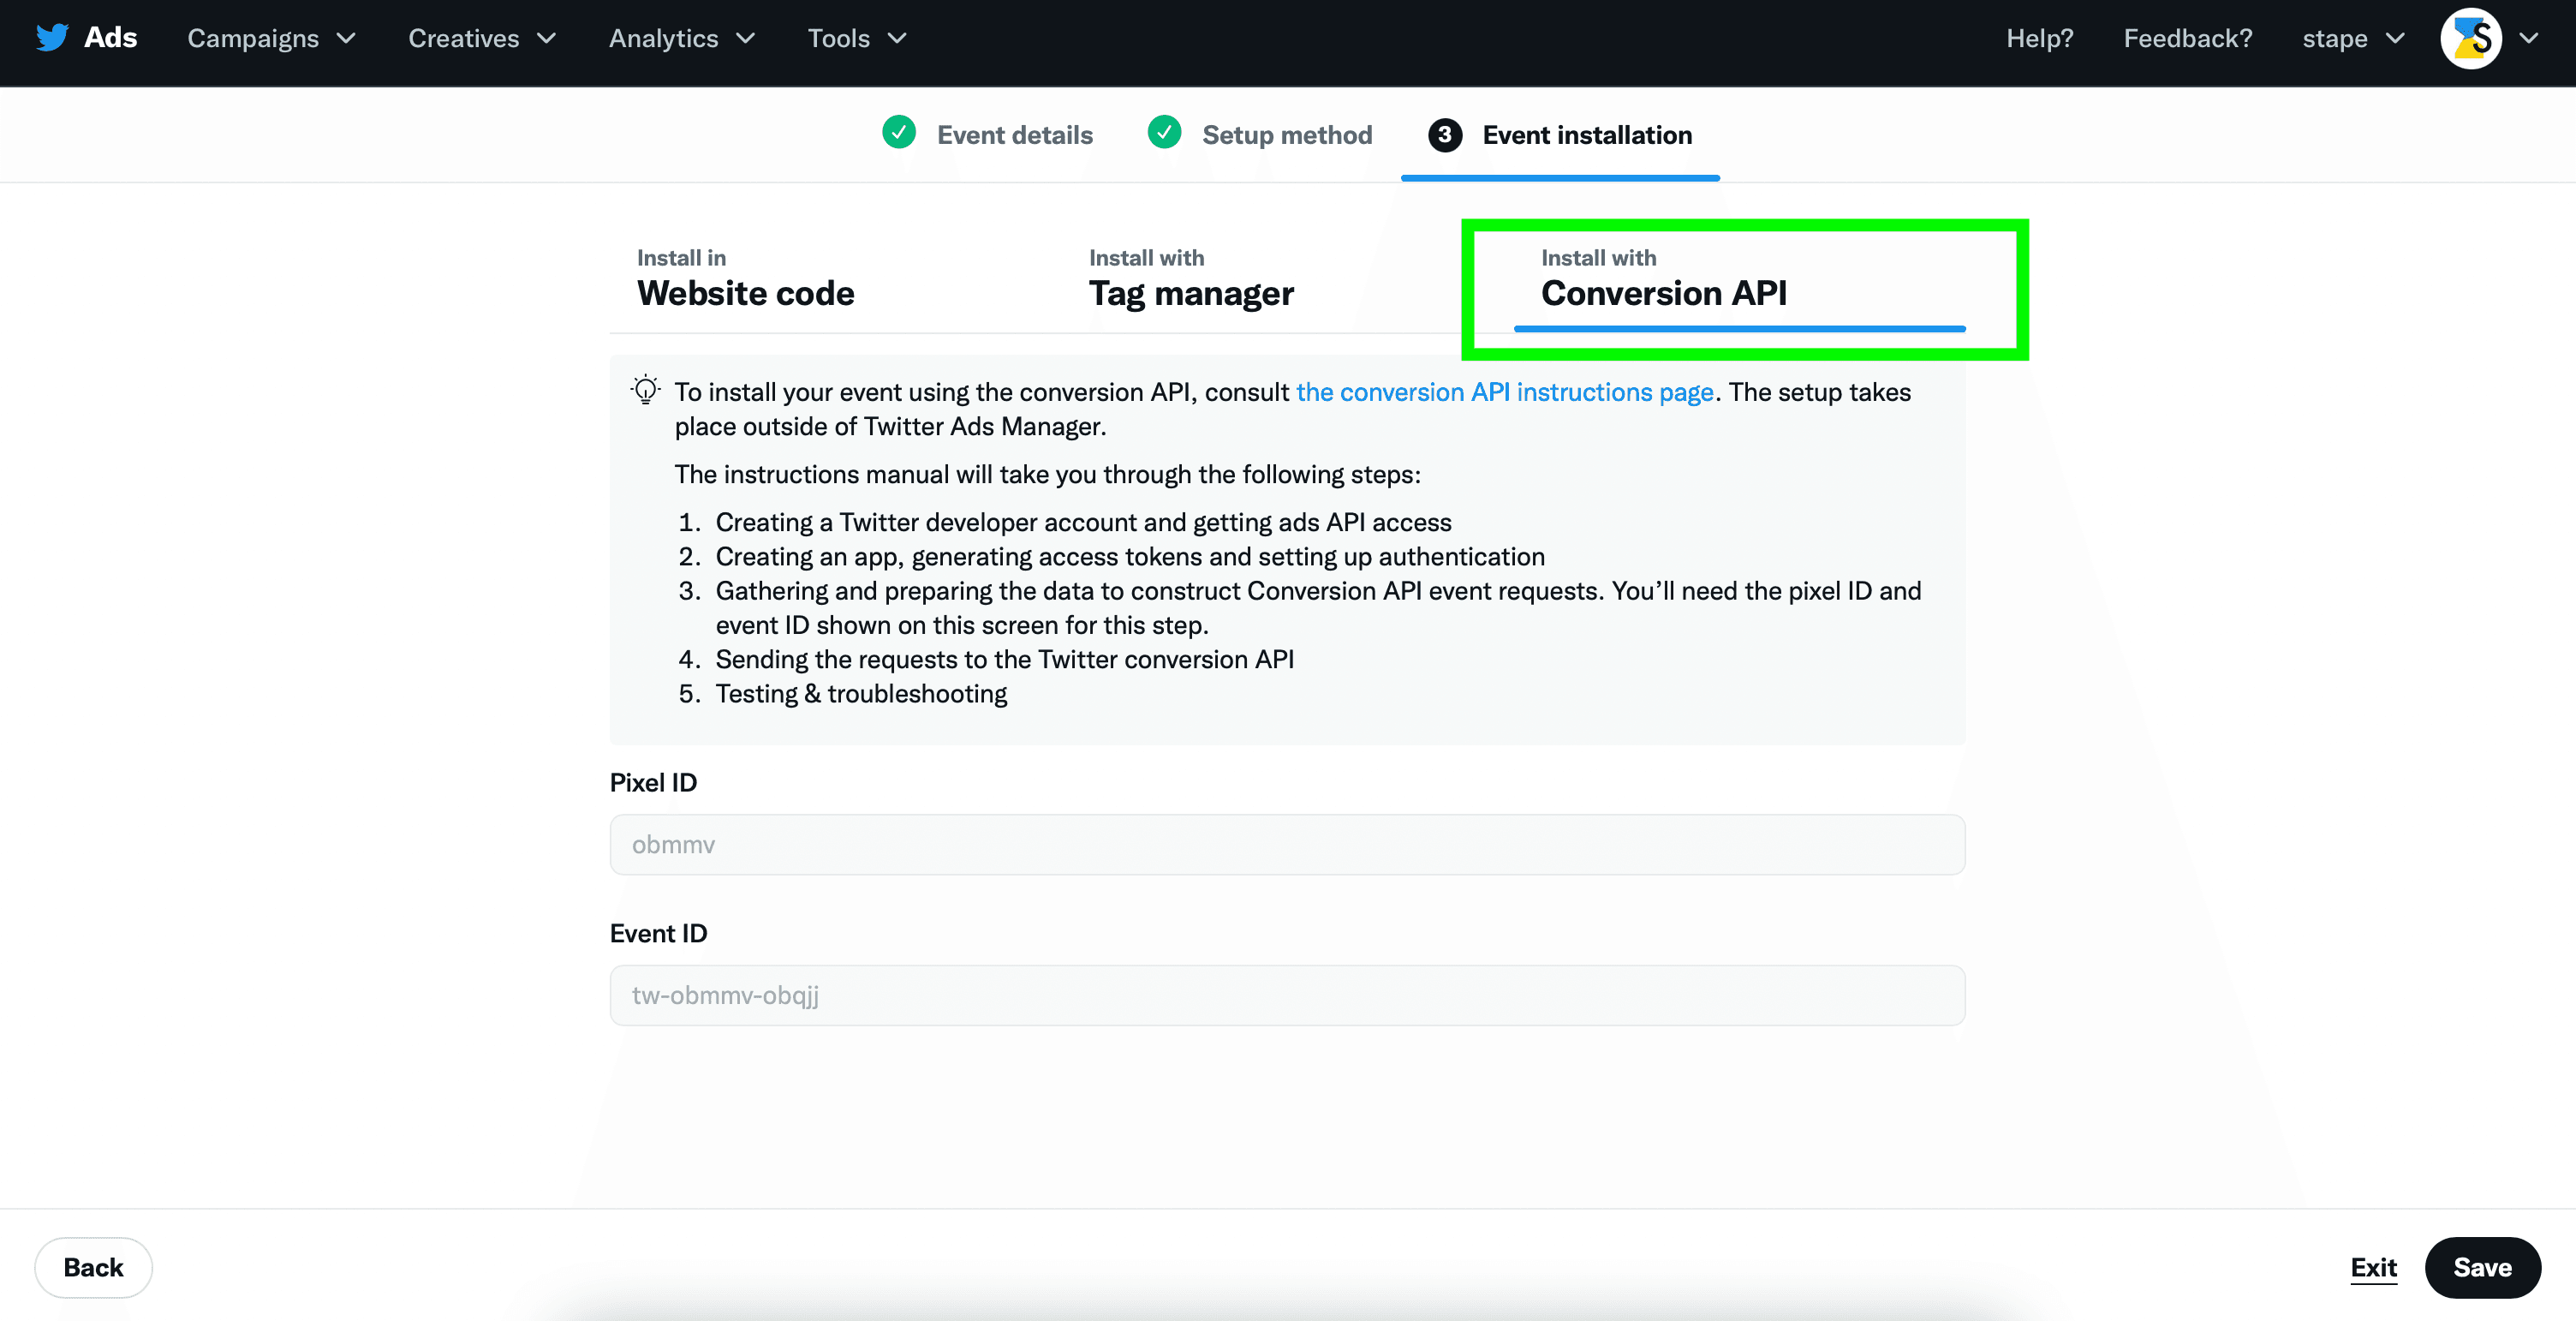Expand the chevron next to profile avatar

[2528, 38]
